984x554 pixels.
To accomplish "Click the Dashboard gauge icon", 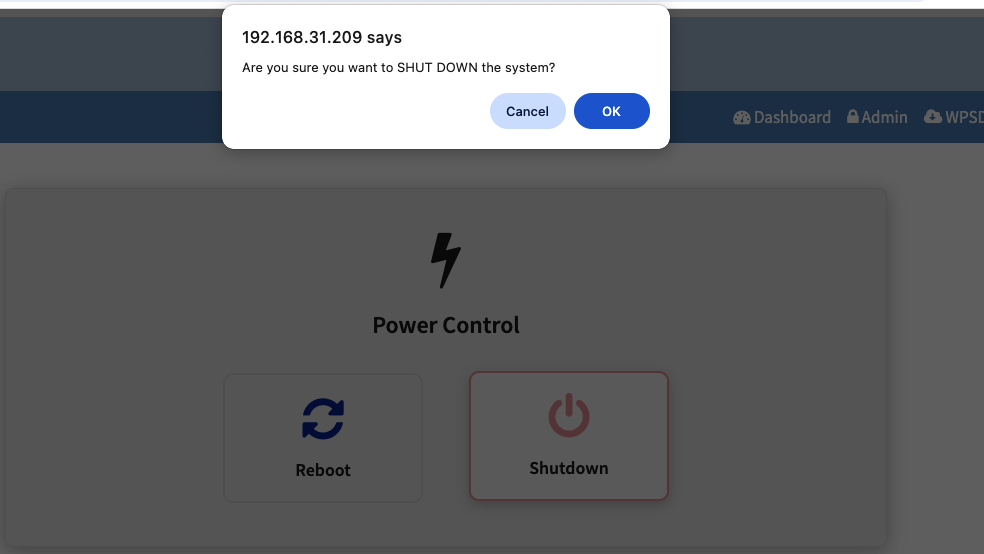I will [741, 117].
